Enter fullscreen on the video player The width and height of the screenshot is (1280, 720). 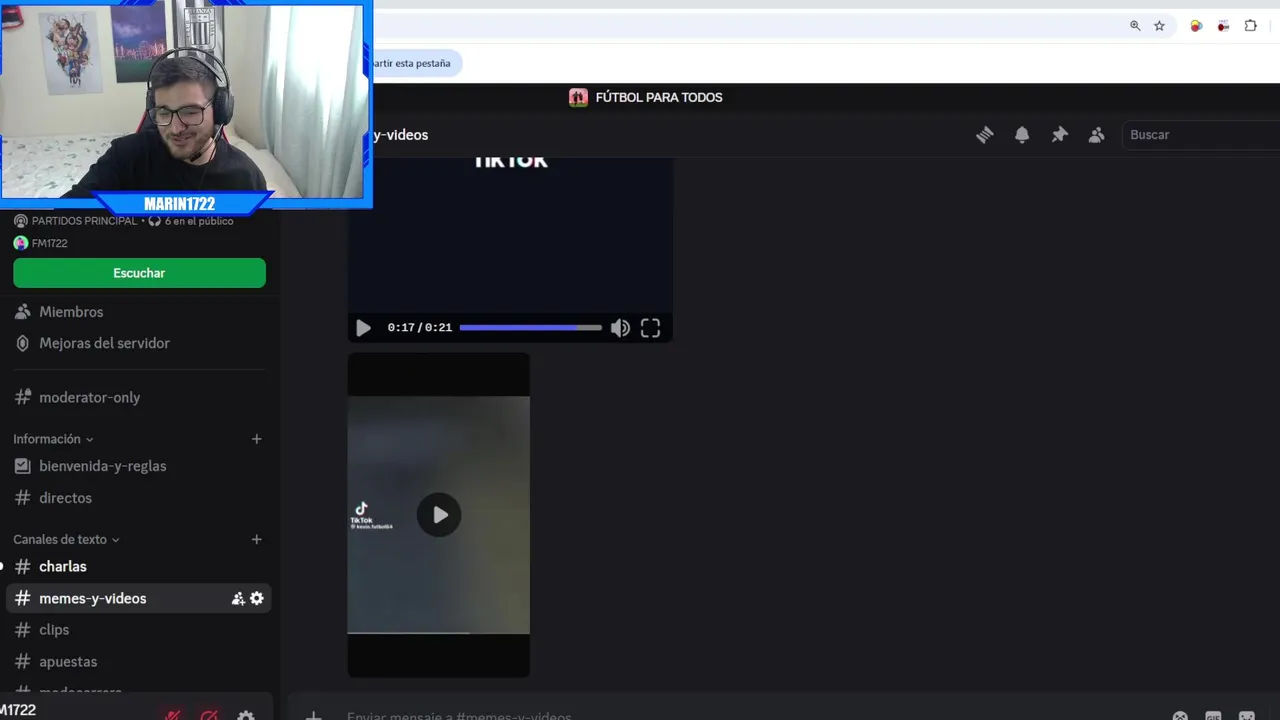point(650,328)
